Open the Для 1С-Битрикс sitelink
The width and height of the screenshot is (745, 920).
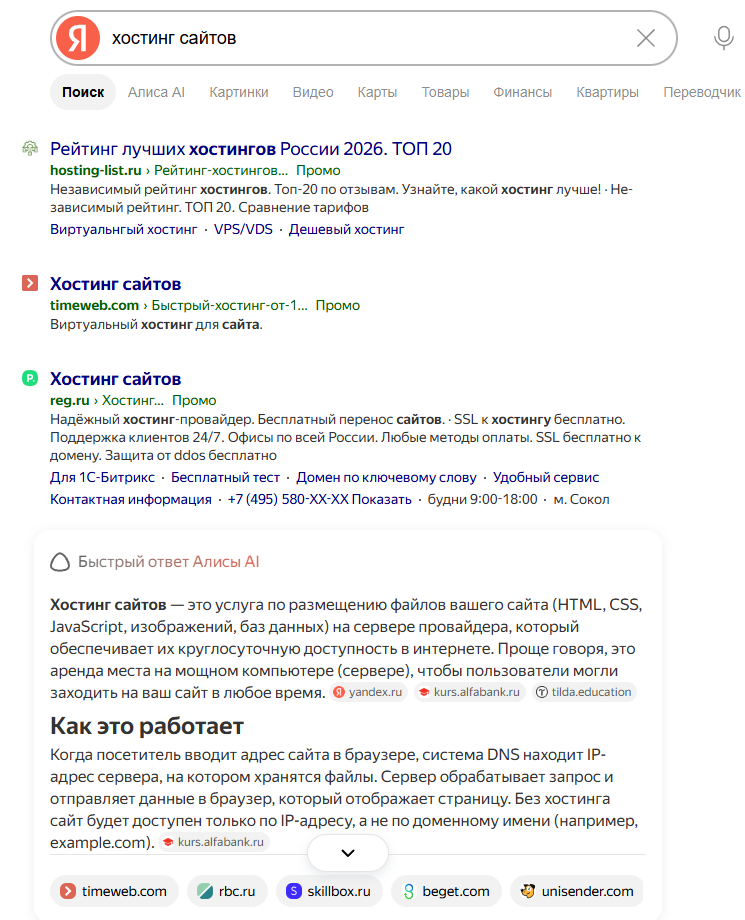(102, 478)
